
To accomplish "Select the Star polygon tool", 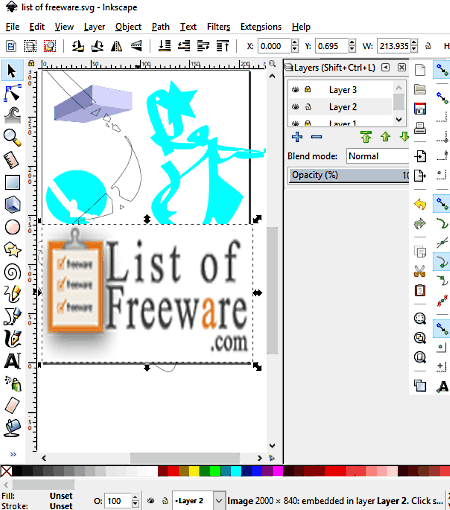I will 12,249.
